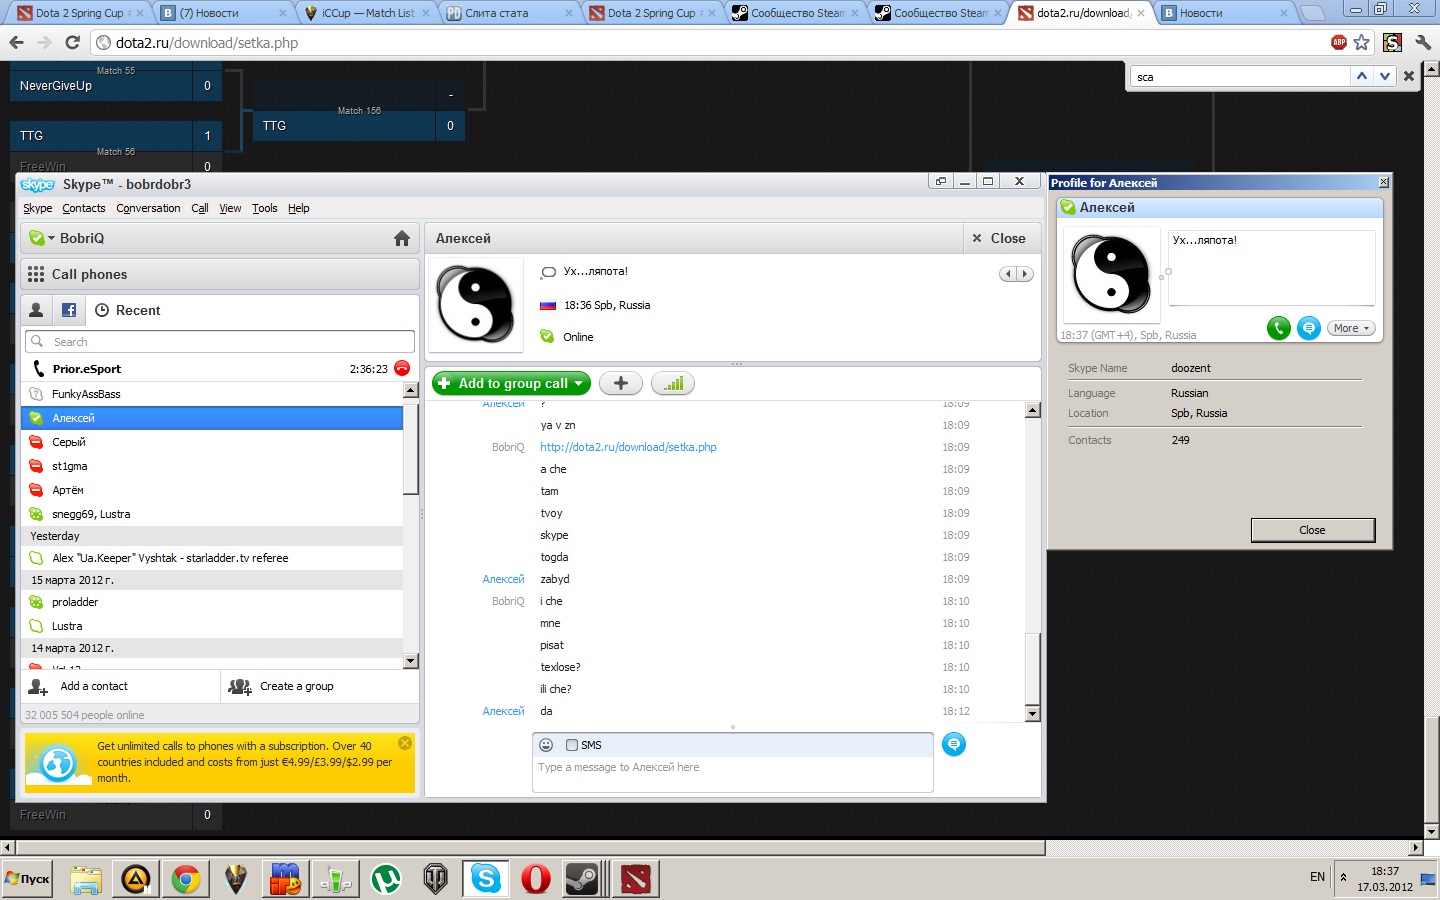Open the Help menu in Skype
This screenshot has height=900, width=1440.
point(299,208)
